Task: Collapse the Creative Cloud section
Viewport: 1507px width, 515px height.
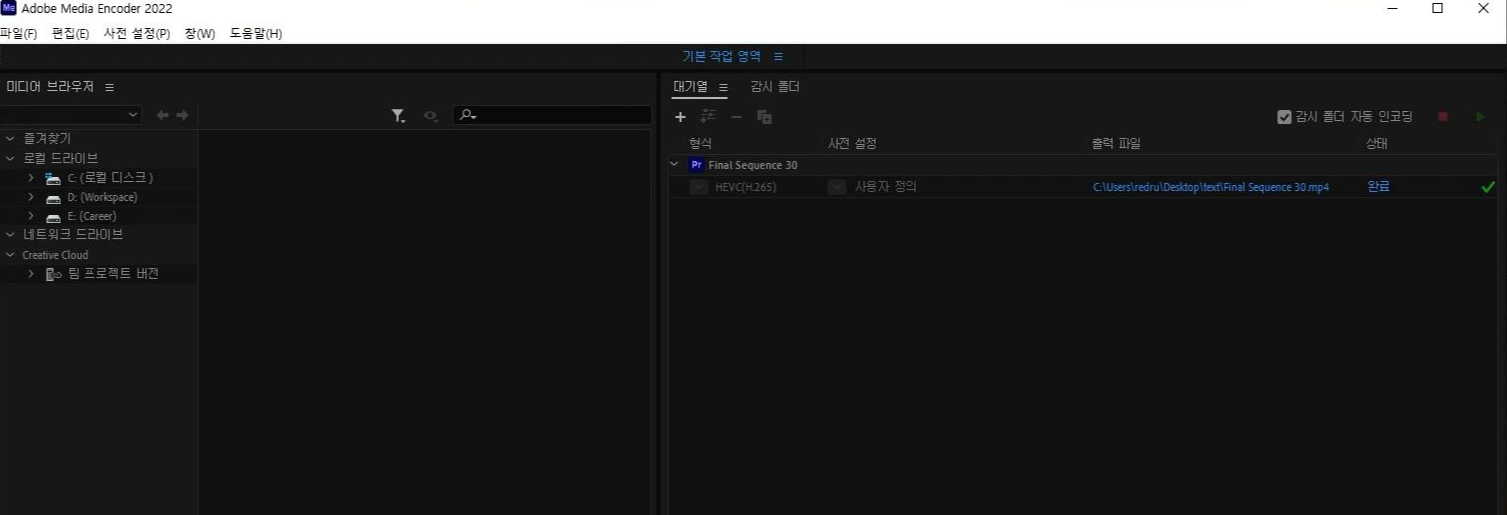Action: [10, 255]
